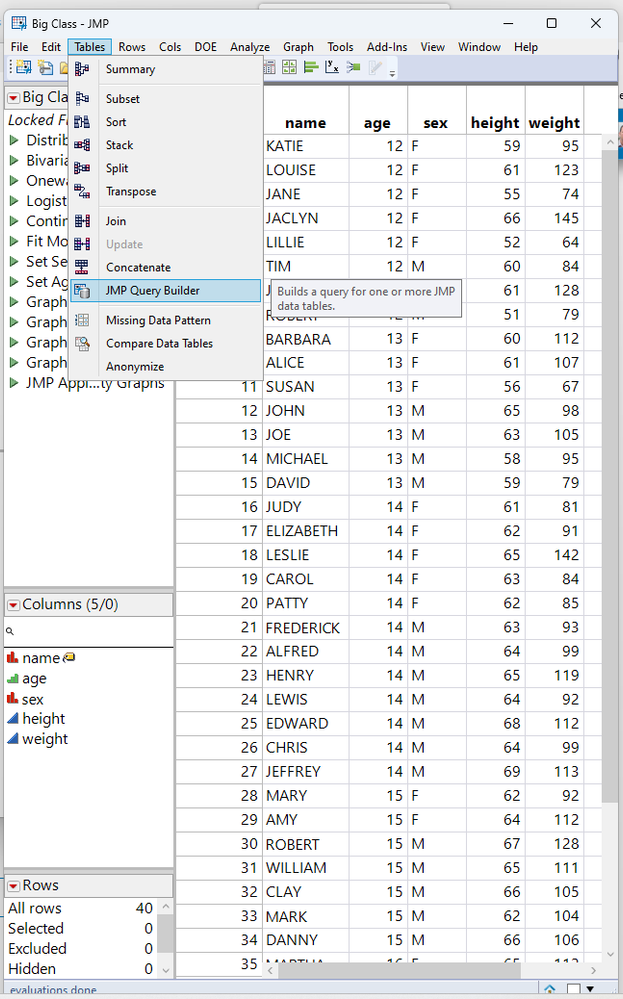This screenshot has height=999, width=623.
Task: Open the Rows menu
Action: pyautogui.click(x=132, y=47)
